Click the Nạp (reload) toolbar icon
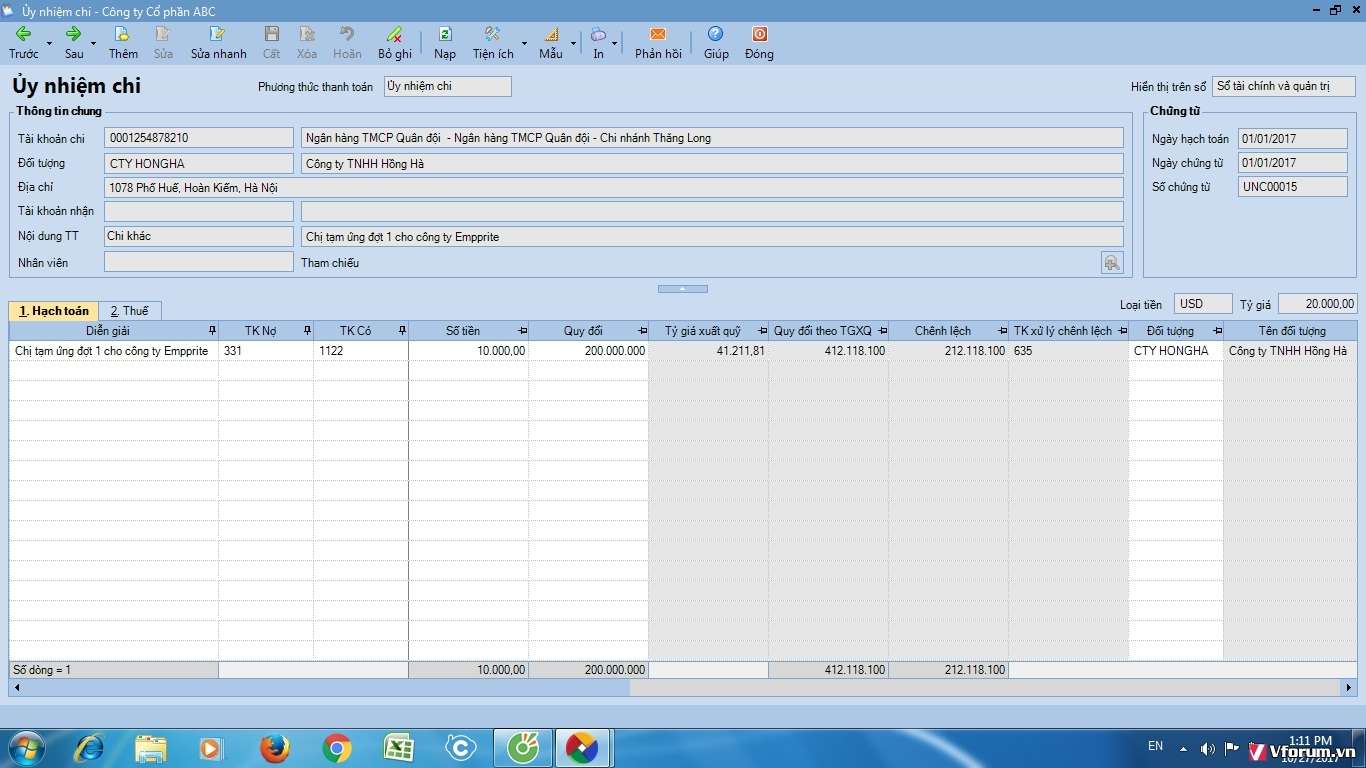 (x=445, y=34)
